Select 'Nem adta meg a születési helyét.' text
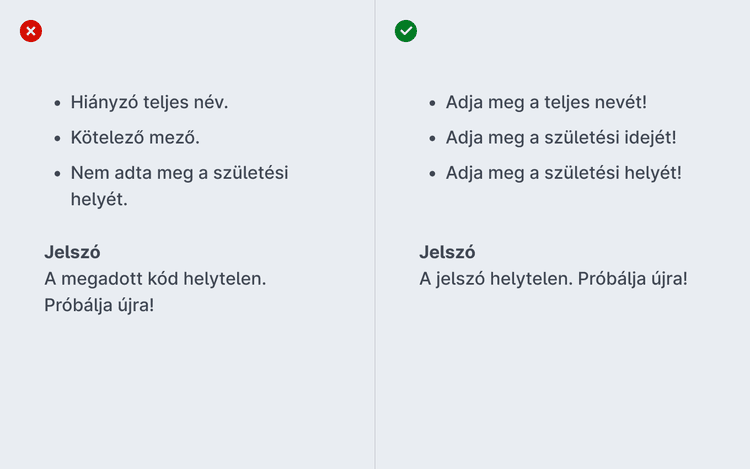 (x=179, y=173)
